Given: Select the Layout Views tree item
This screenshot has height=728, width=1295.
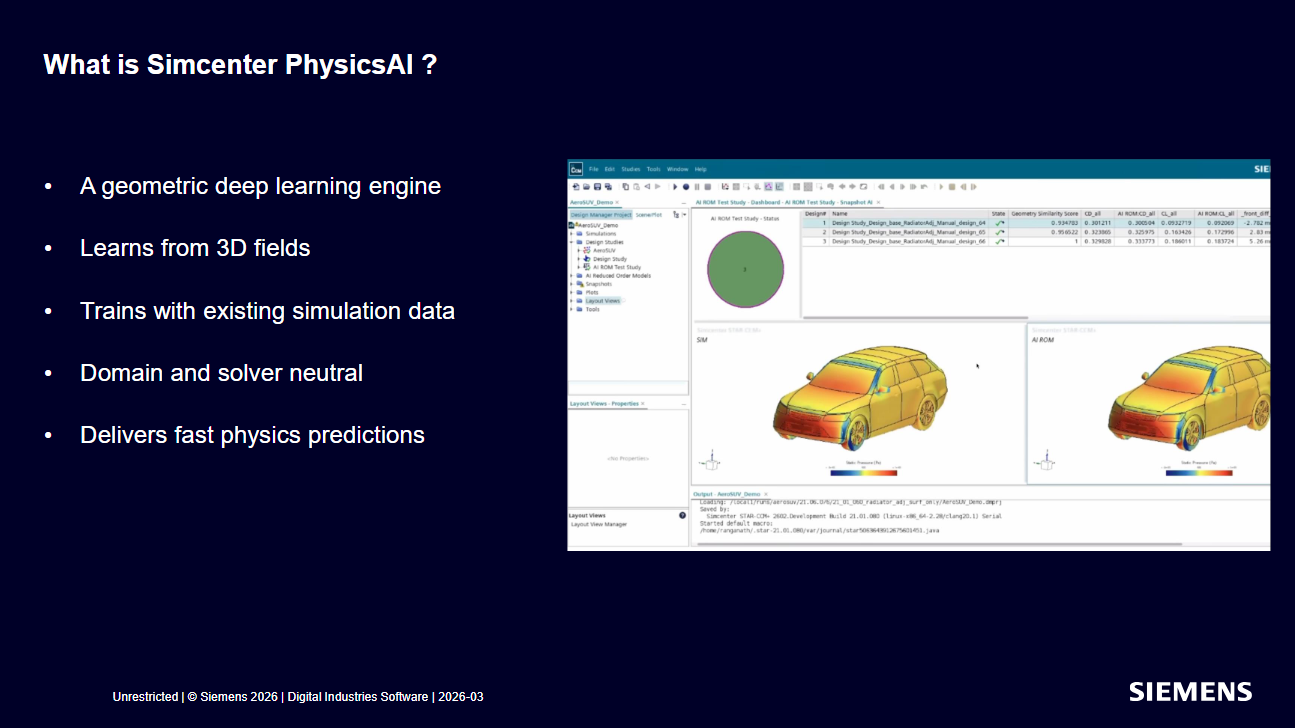Looking at the screenshot, I should coord(603,301).
